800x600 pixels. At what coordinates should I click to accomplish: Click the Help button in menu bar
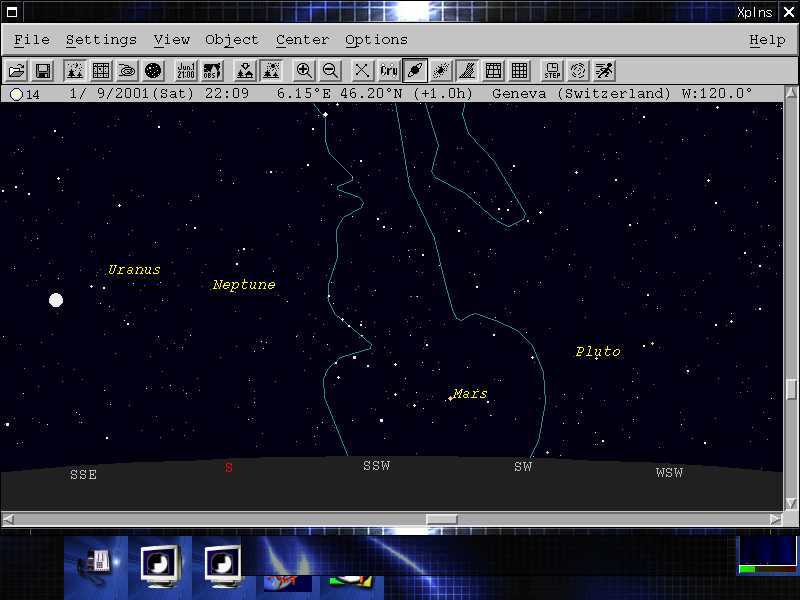point(767,40)
